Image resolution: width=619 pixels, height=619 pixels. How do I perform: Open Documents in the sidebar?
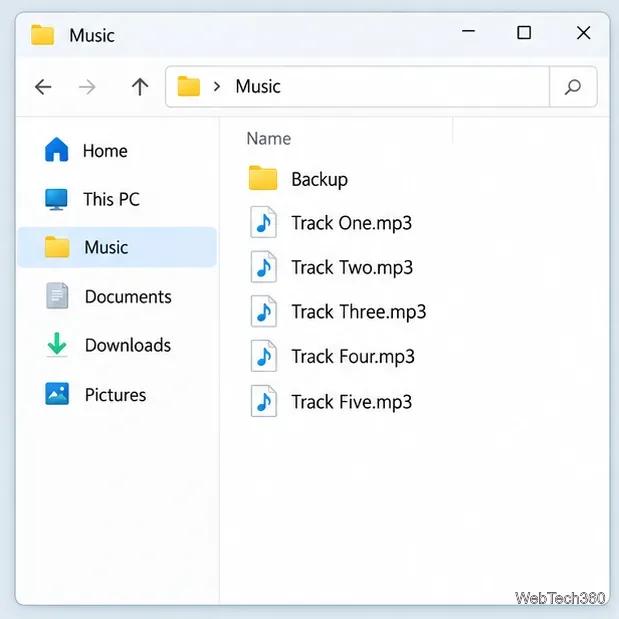tap(128, 296)
